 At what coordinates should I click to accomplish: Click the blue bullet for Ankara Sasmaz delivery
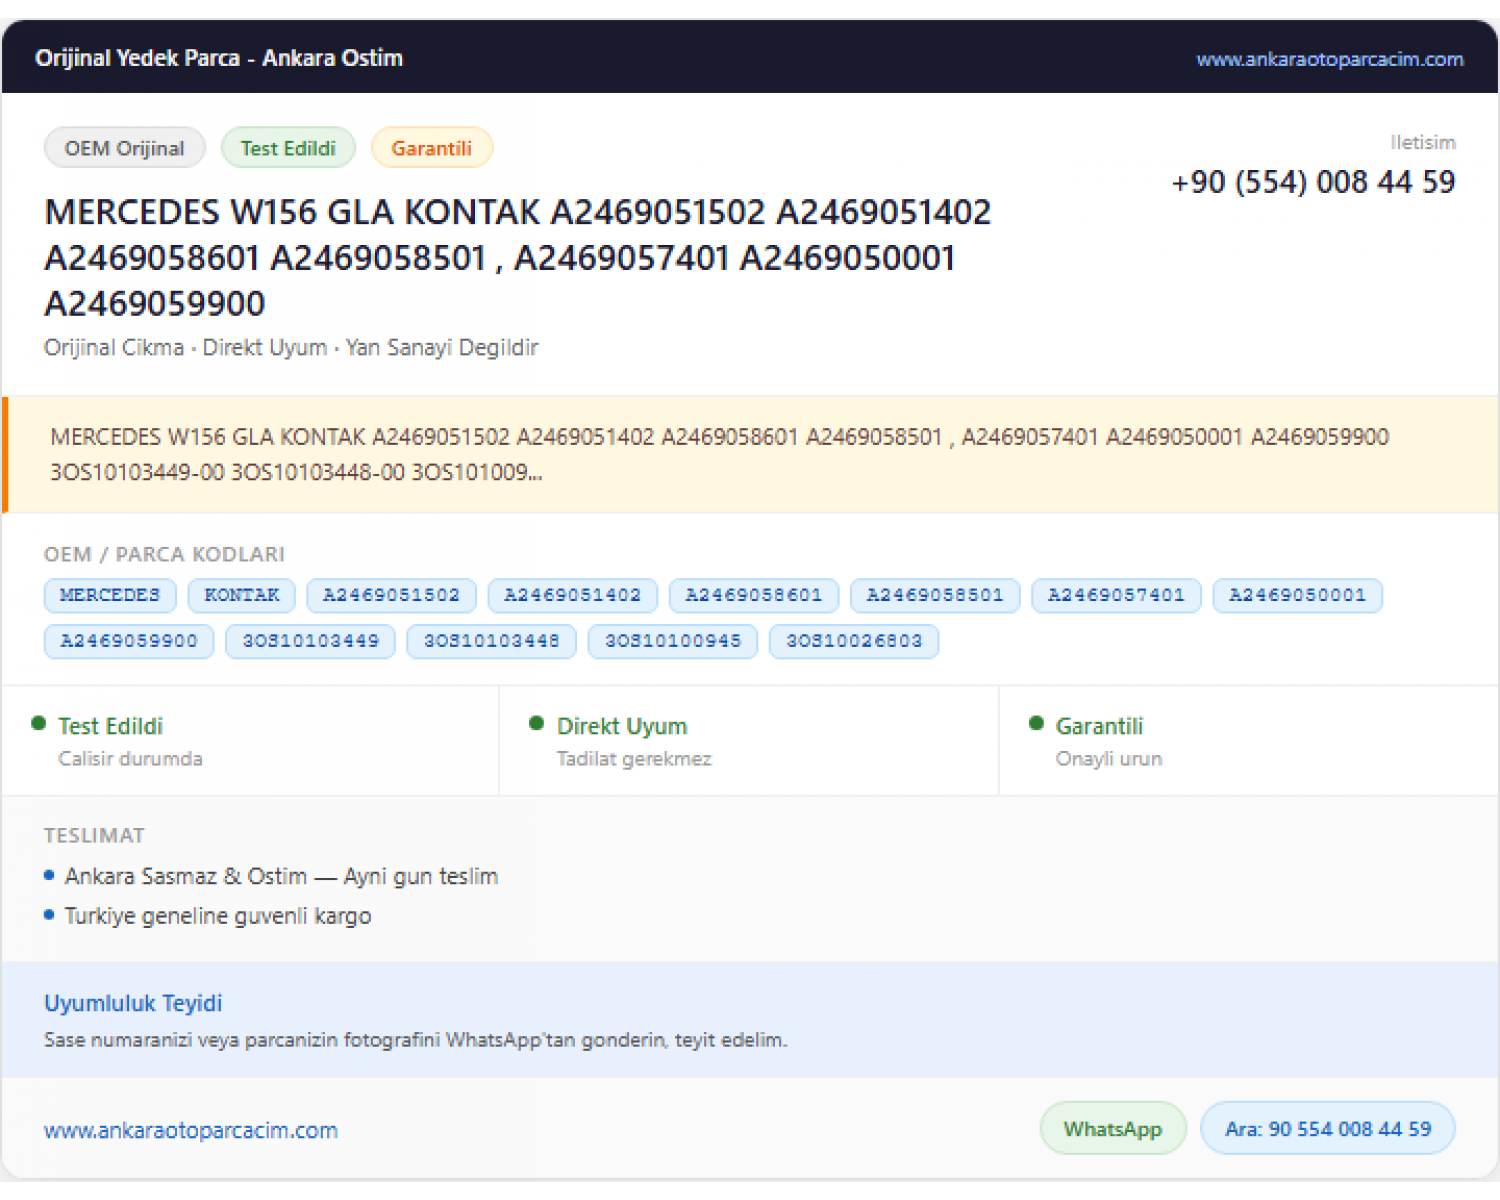point(49,875)
